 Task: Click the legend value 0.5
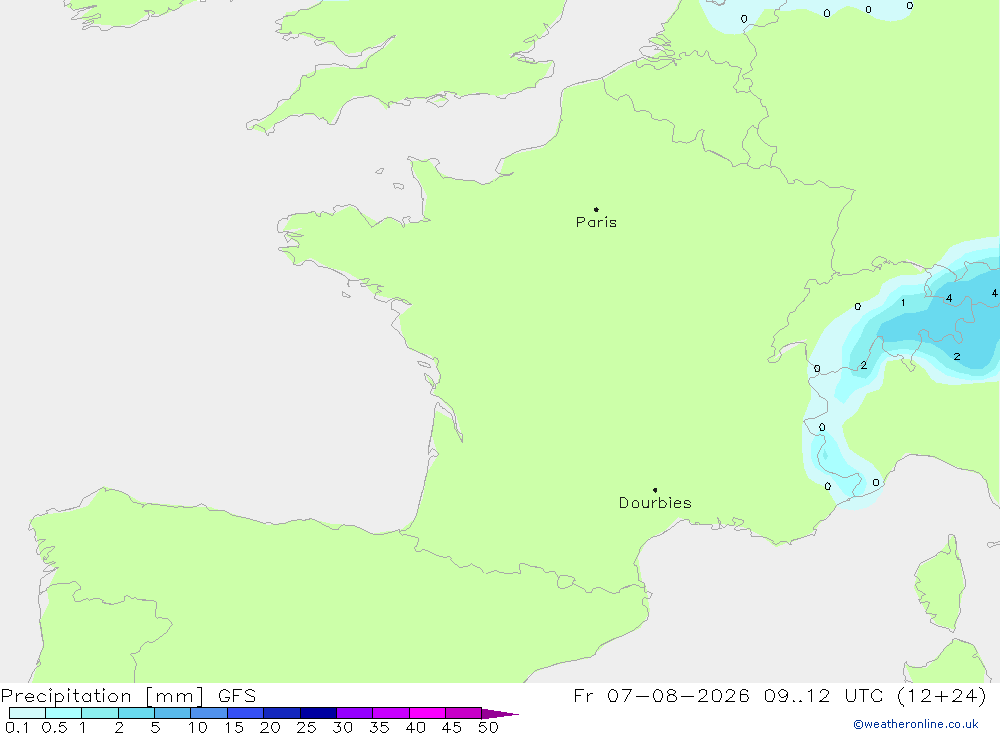pos(54,727)
